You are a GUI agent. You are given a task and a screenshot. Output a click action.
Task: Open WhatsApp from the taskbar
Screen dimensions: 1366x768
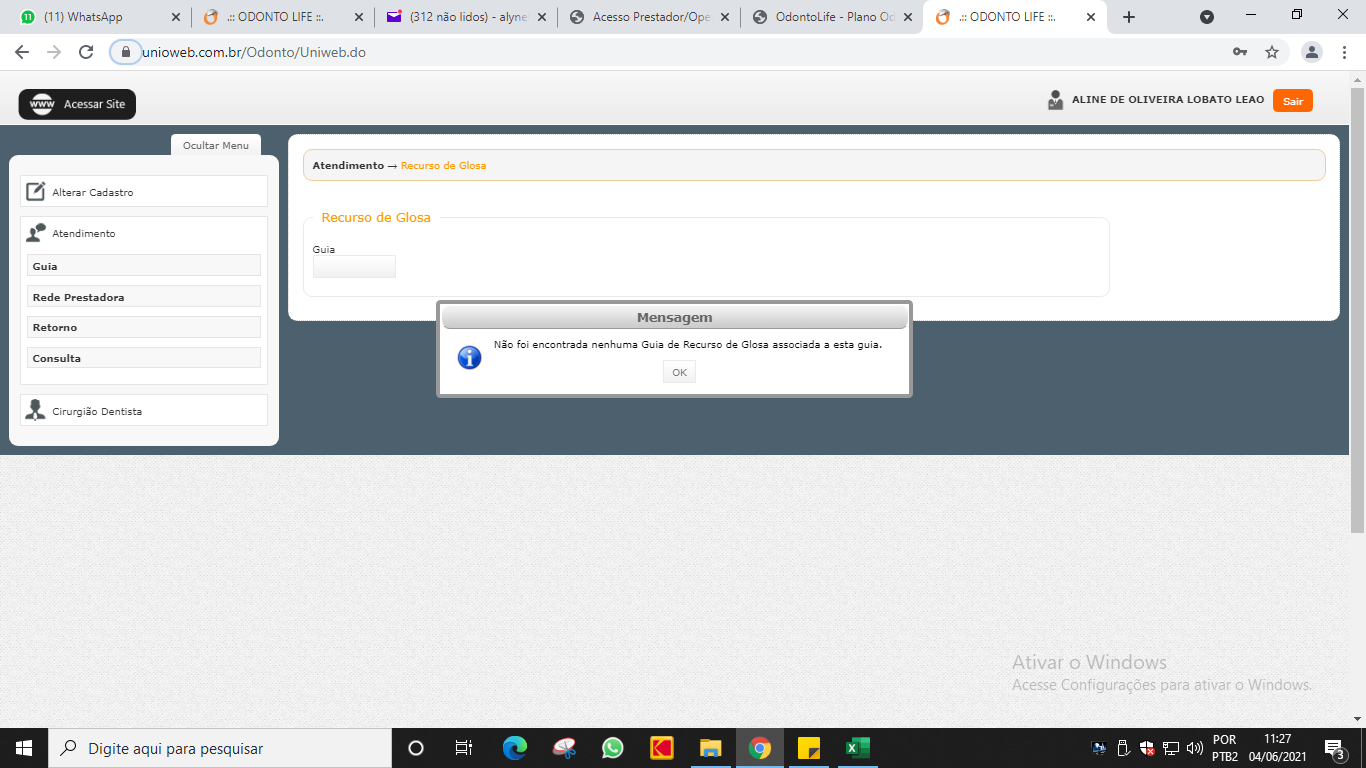[x=613, y=748]
